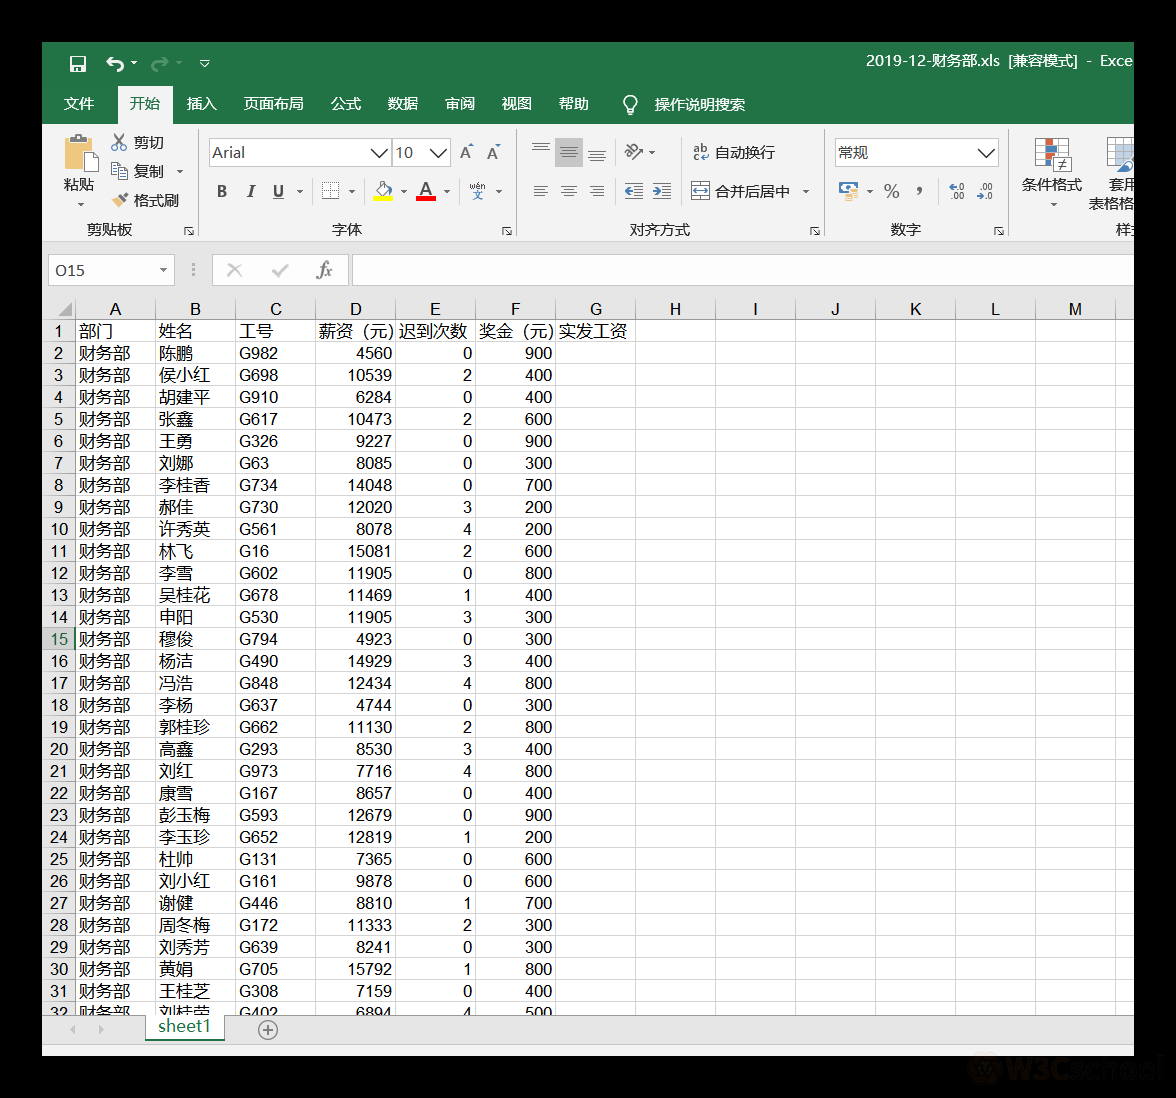Switch to the Review (审阅) tab
The width and height of the screenshot is (1176, 1098).
point(460,104)
